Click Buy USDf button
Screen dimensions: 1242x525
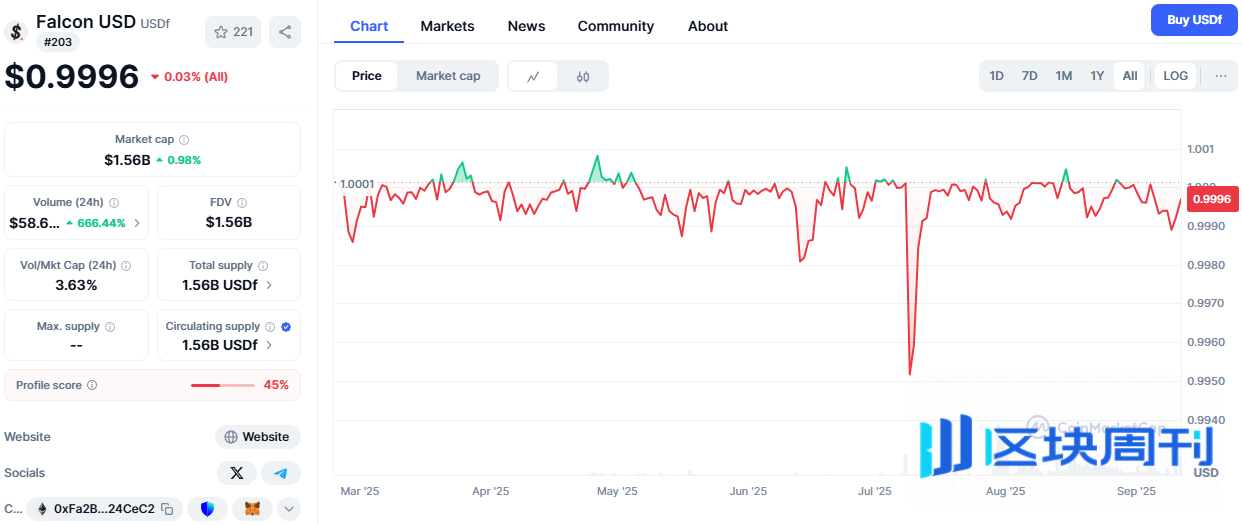point(1194,20)
